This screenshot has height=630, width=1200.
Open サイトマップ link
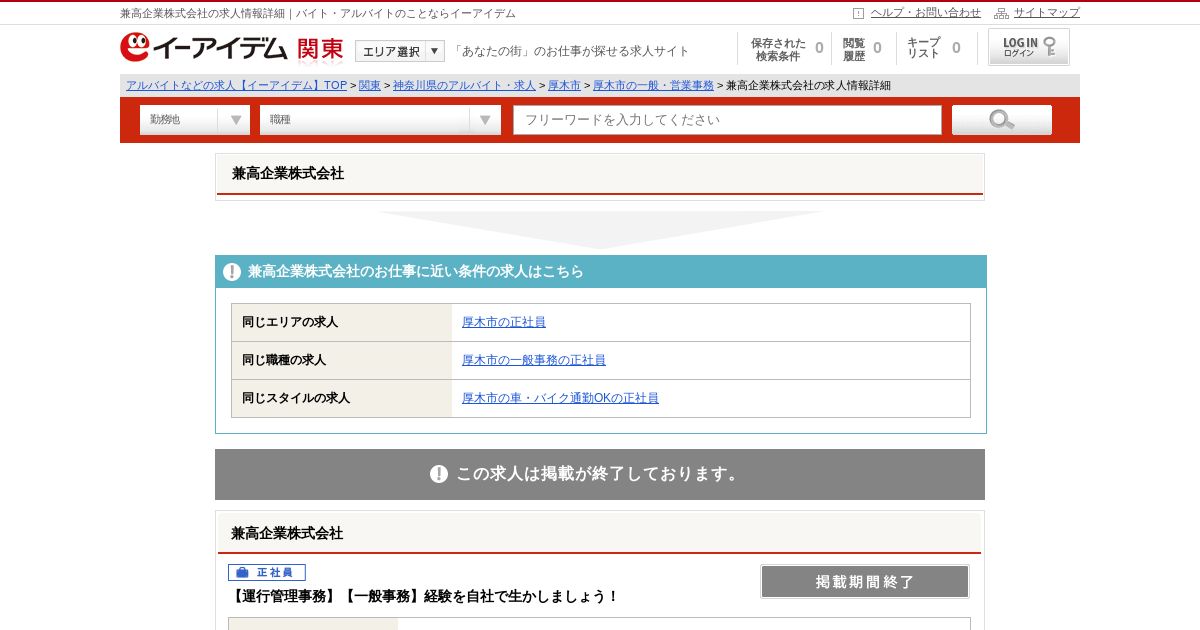click(1047, 13)
